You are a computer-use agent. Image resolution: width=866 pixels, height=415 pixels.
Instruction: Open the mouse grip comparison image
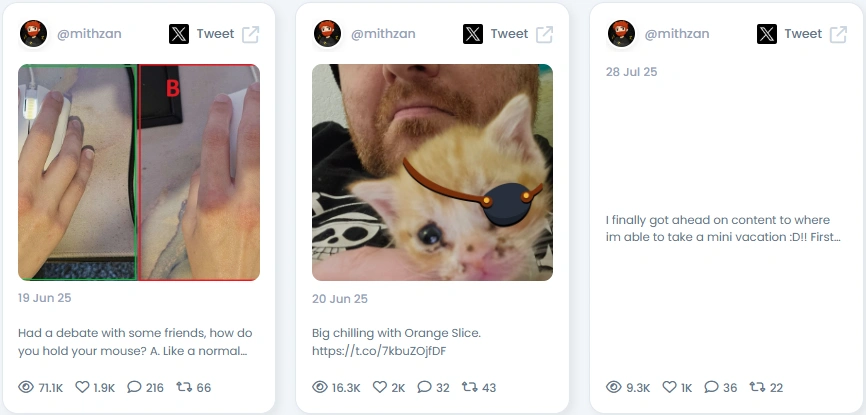pyautogui.click(x=139, y=172)
